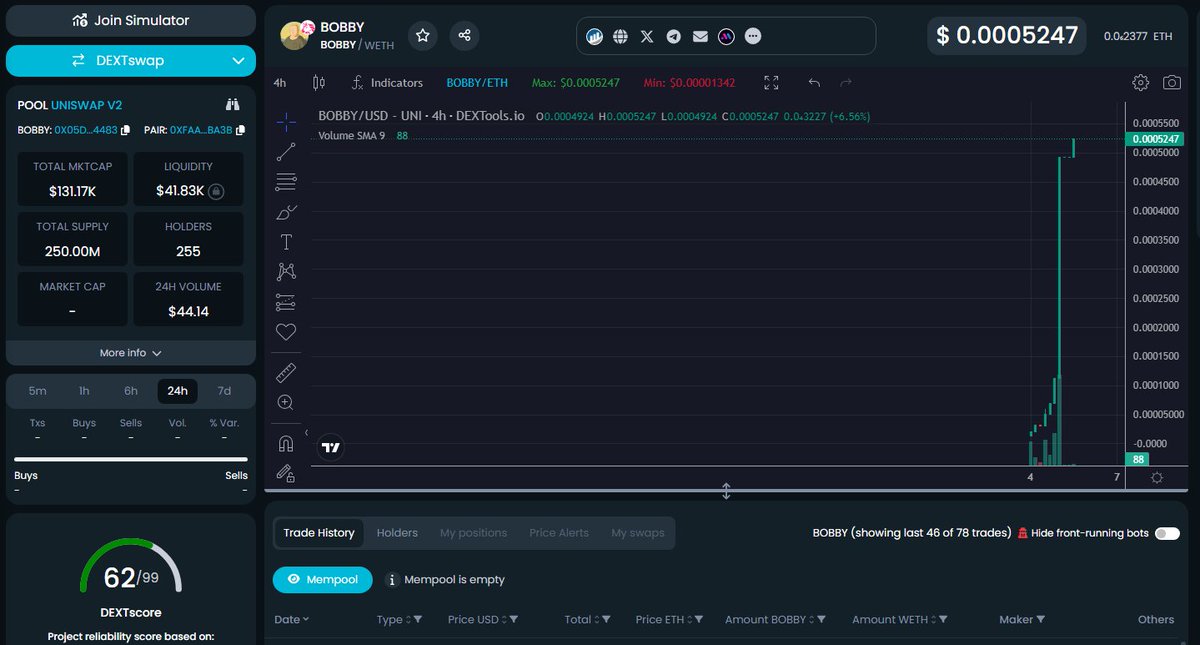
Task: Select the forecasting and measurement tool
Action: 286,302
